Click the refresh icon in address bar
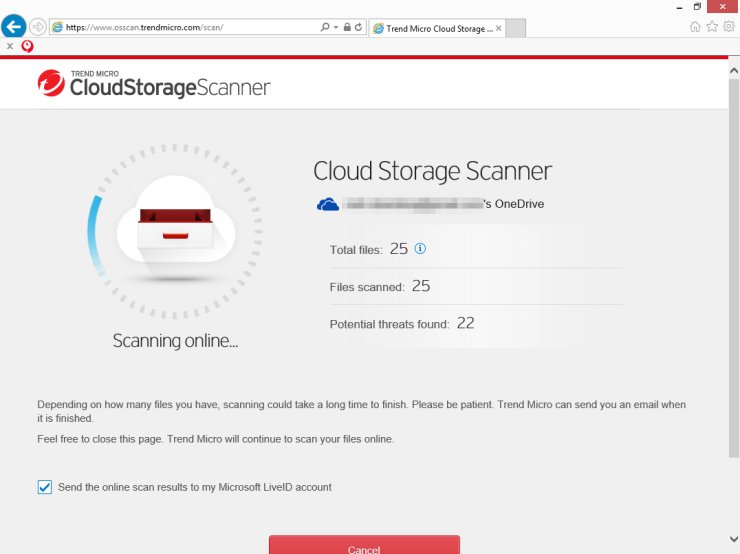The image size is (740, 554). point(358,27)
